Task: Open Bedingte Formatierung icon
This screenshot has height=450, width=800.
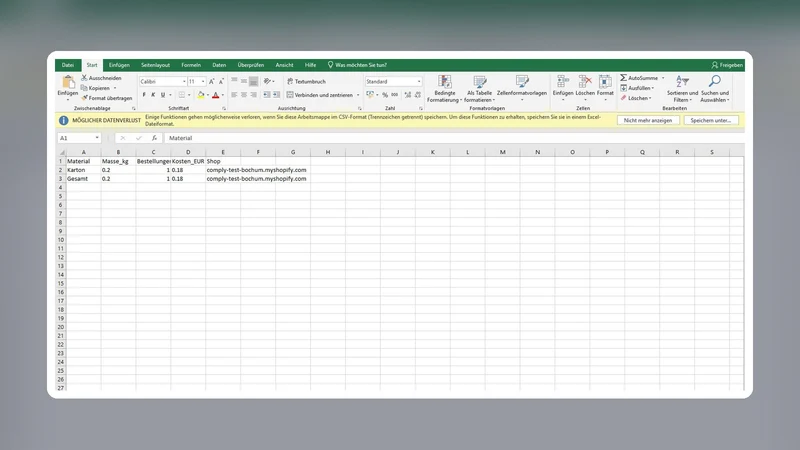Action: point(444,82)
